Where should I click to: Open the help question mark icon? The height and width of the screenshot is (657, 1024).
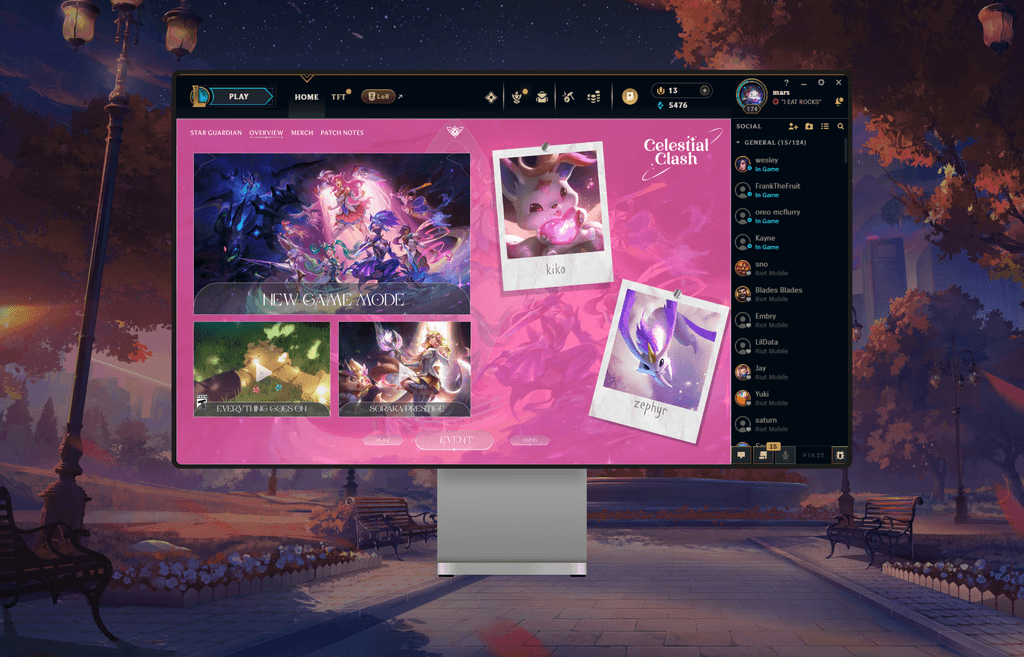tap(786, 83)
